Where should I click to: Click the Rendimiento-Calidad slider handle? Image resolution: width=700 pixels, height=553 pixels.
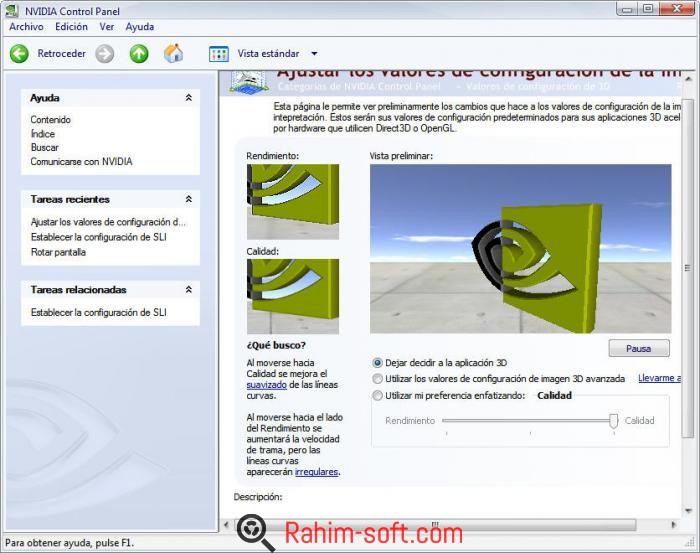point(614,421)
